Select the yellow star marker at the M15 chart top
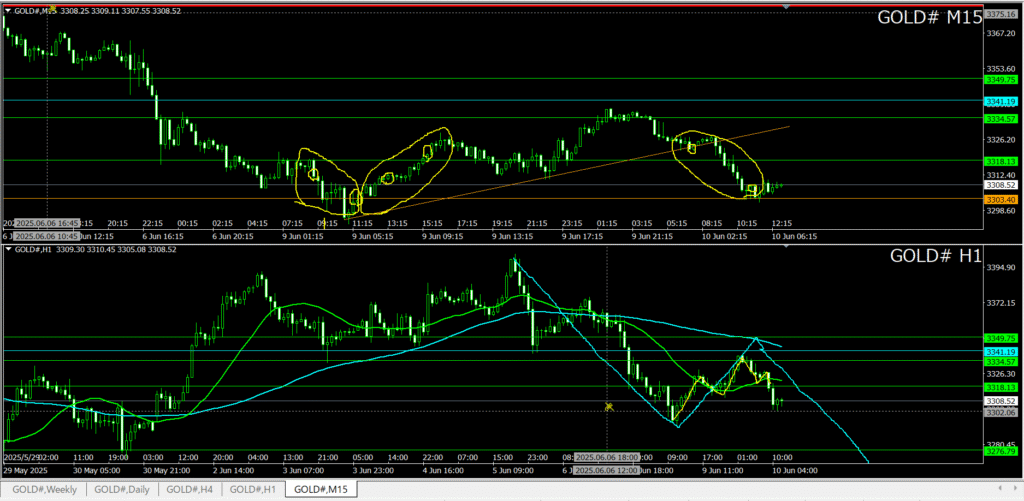The width and height of the screenshot is (1024, 501). [x=52, y=8]
